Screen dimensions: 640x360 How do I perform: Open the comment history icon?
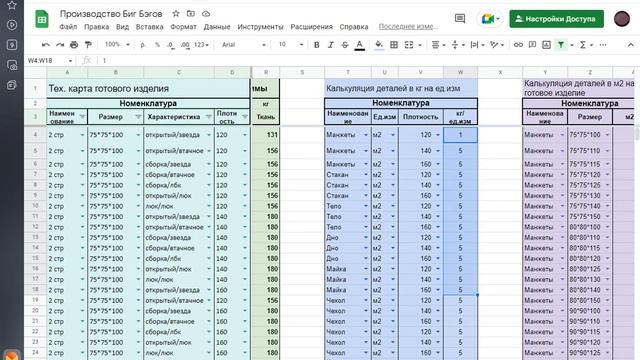click(460, 19)
